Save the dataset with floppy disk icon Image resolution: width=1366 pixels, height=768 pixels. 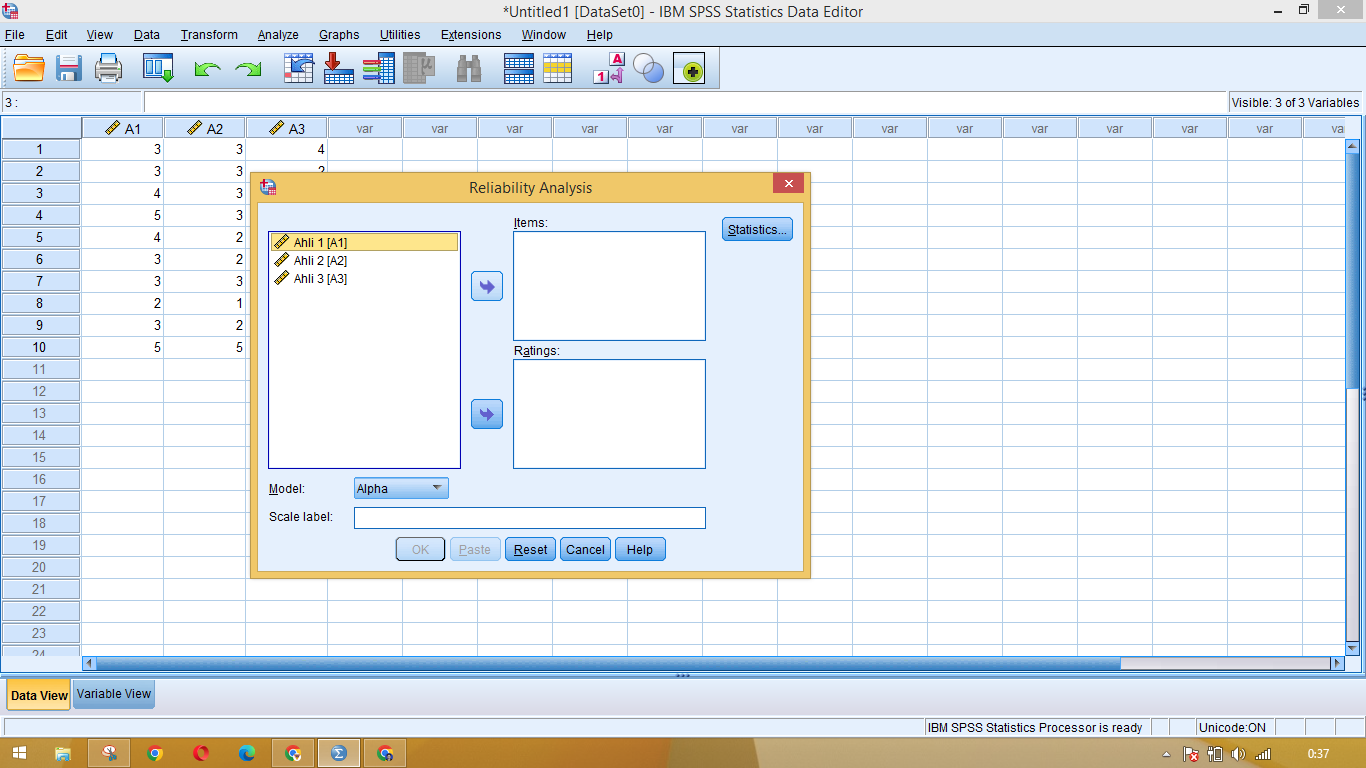click(x=69, y=68)
